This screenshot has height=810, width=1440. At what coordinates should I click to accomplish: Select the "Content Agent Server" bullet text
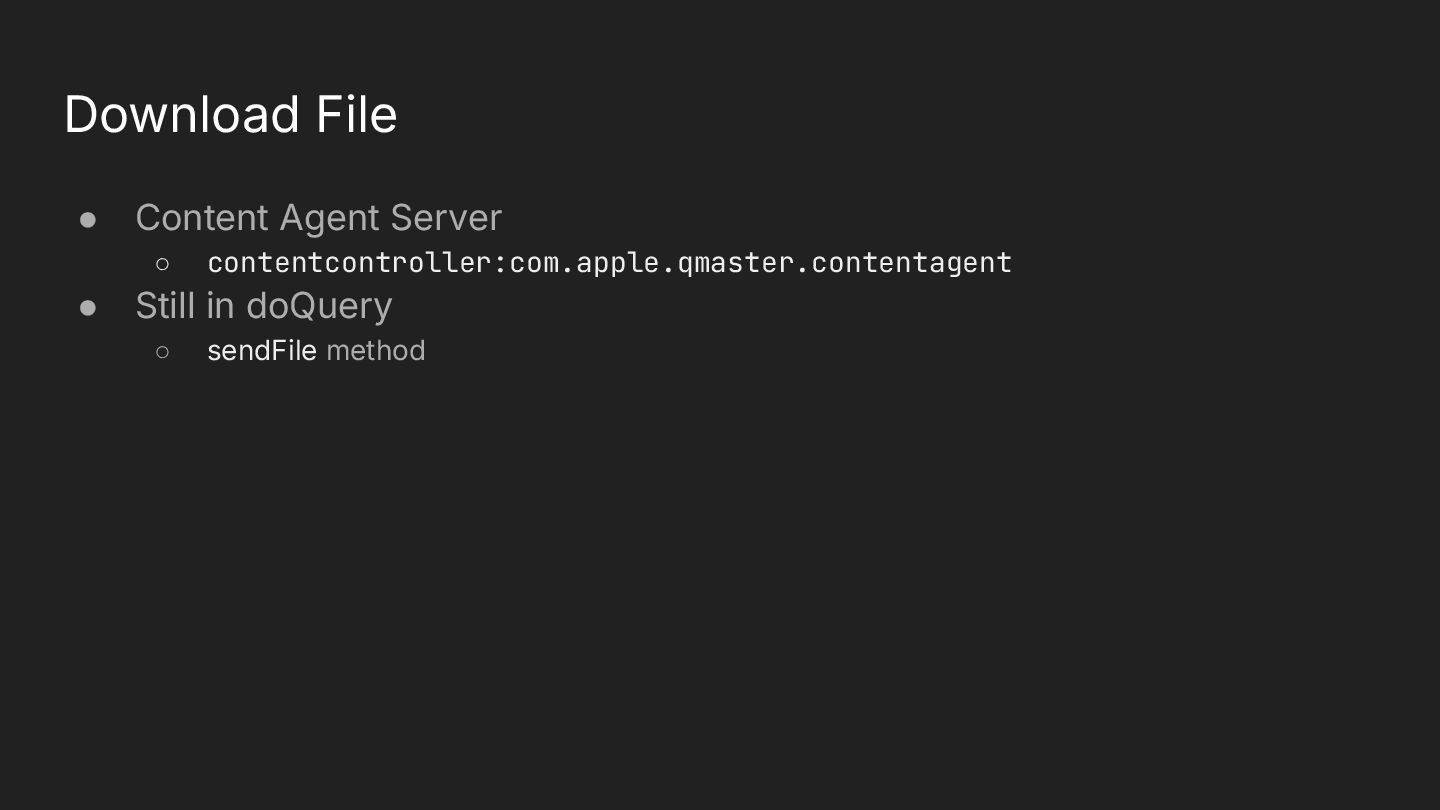[318, 218]
